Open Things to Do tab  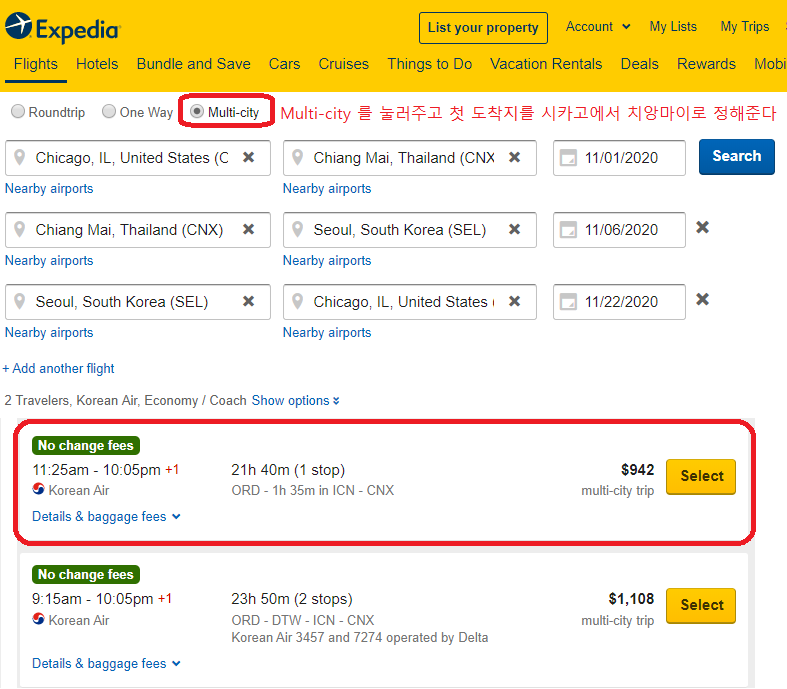429,64
